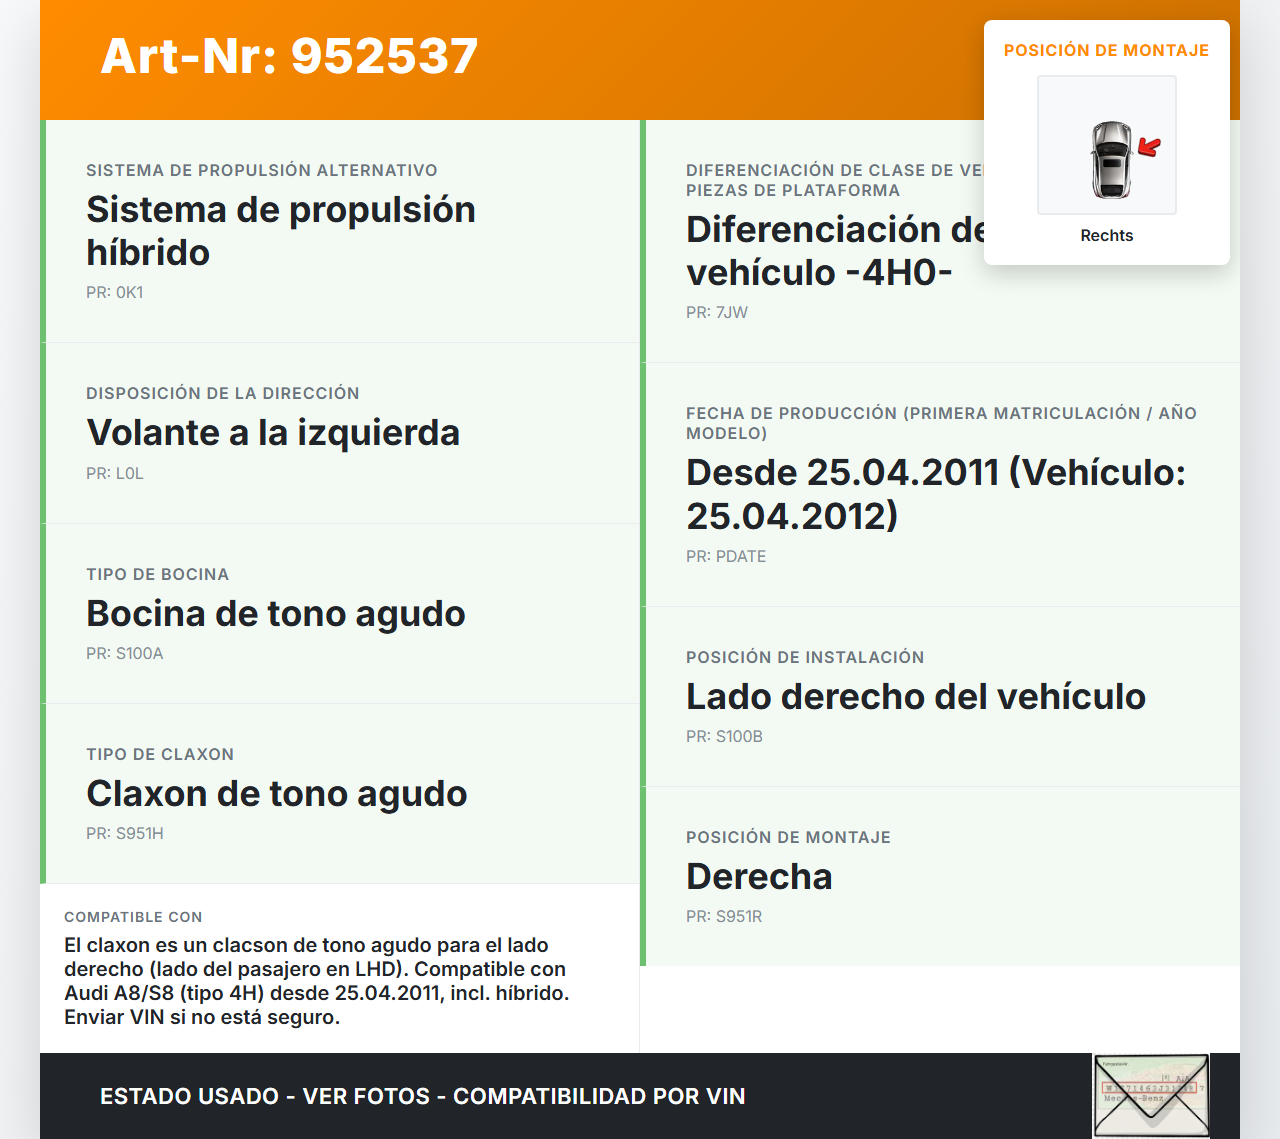The image size is (1280, 1139).
Task: Select the Derecha value
Action: pyautogui.click(x=759, y=876)
